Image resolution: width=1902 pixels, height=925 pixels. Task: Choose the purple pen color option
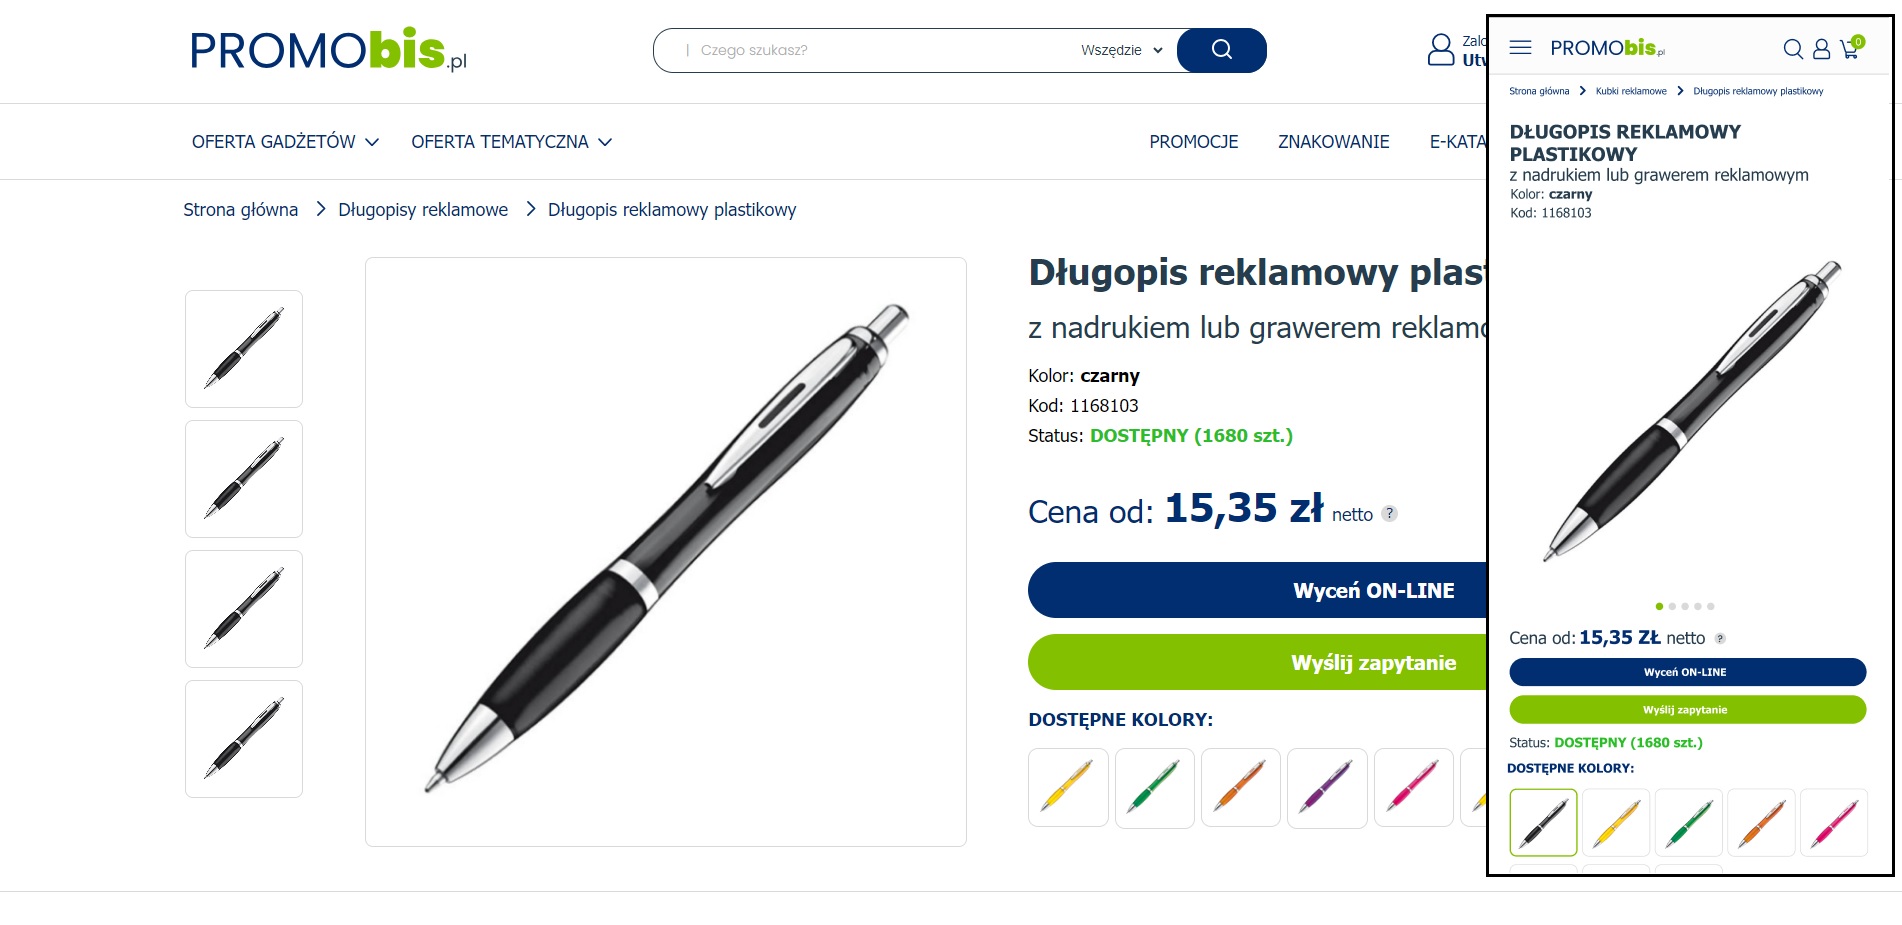(1327, 787)
